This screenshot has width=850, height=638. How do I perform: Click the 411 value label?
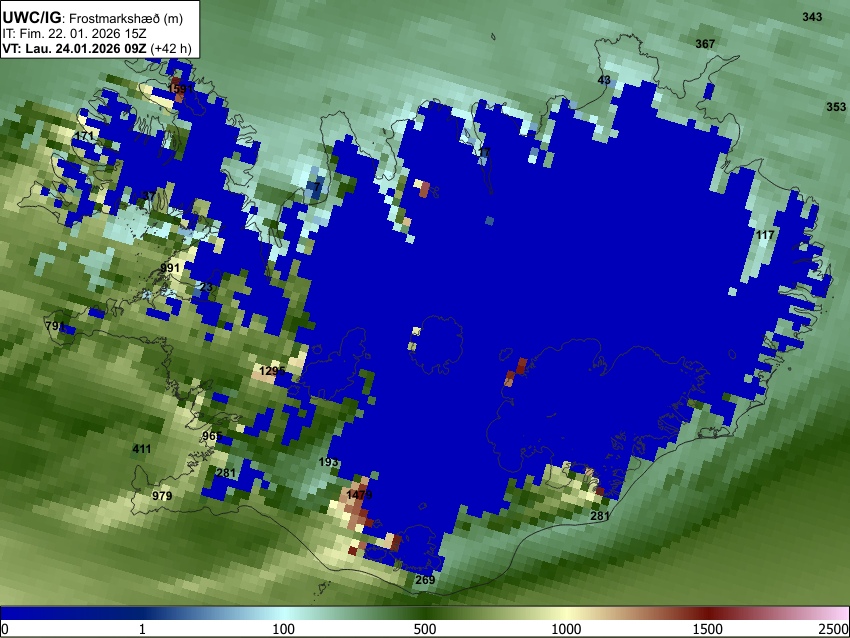tap(141, 449)
